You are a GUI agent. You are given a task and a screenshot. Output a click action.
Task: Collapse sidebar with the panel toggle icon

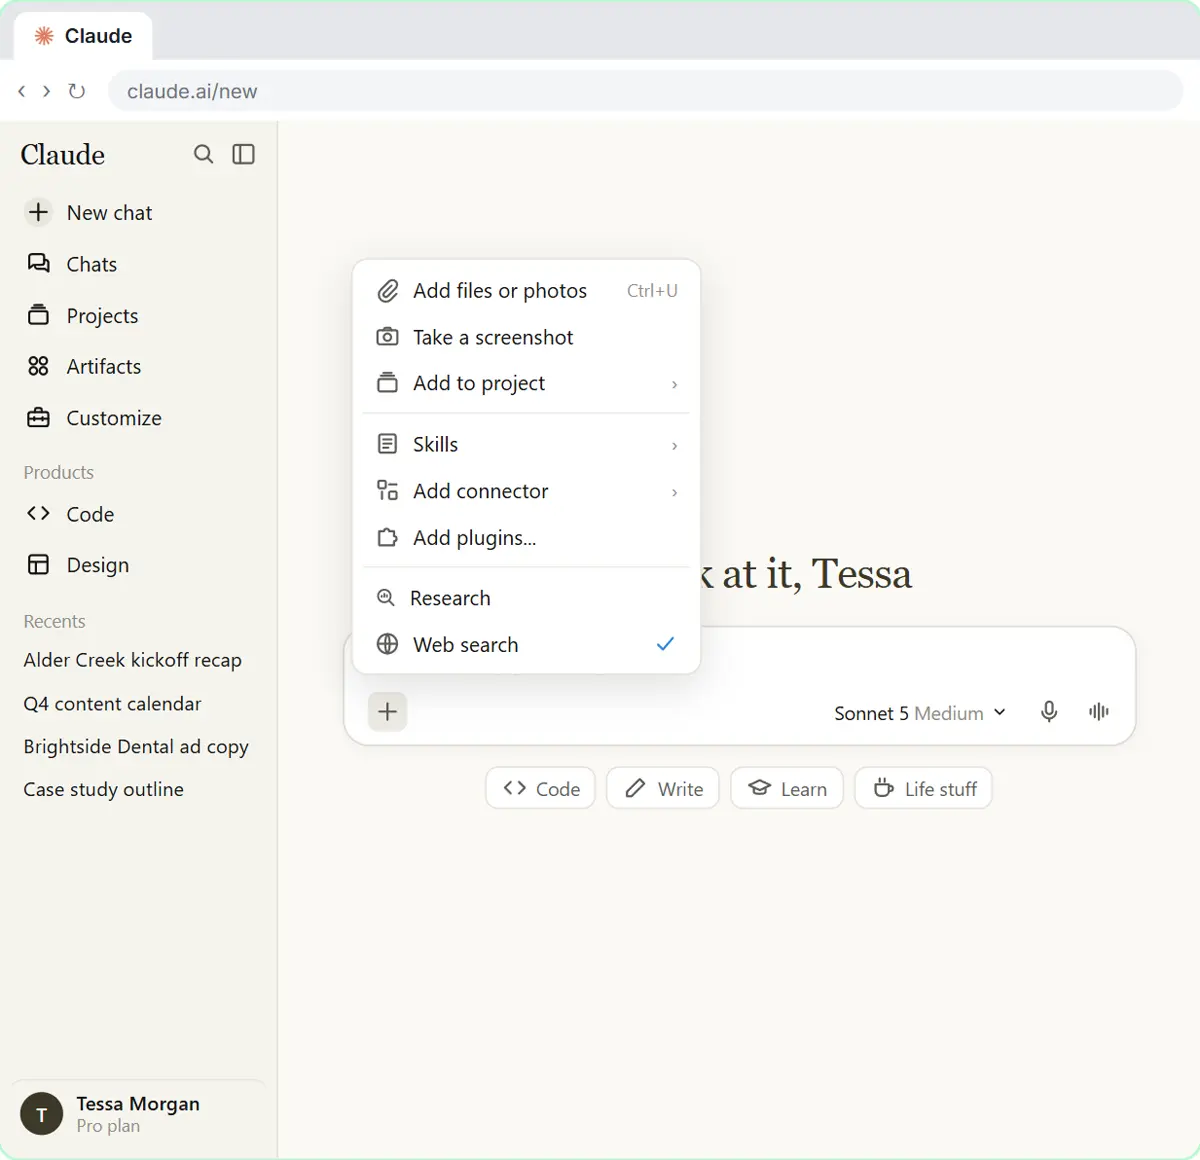click(x=244, y=154)
